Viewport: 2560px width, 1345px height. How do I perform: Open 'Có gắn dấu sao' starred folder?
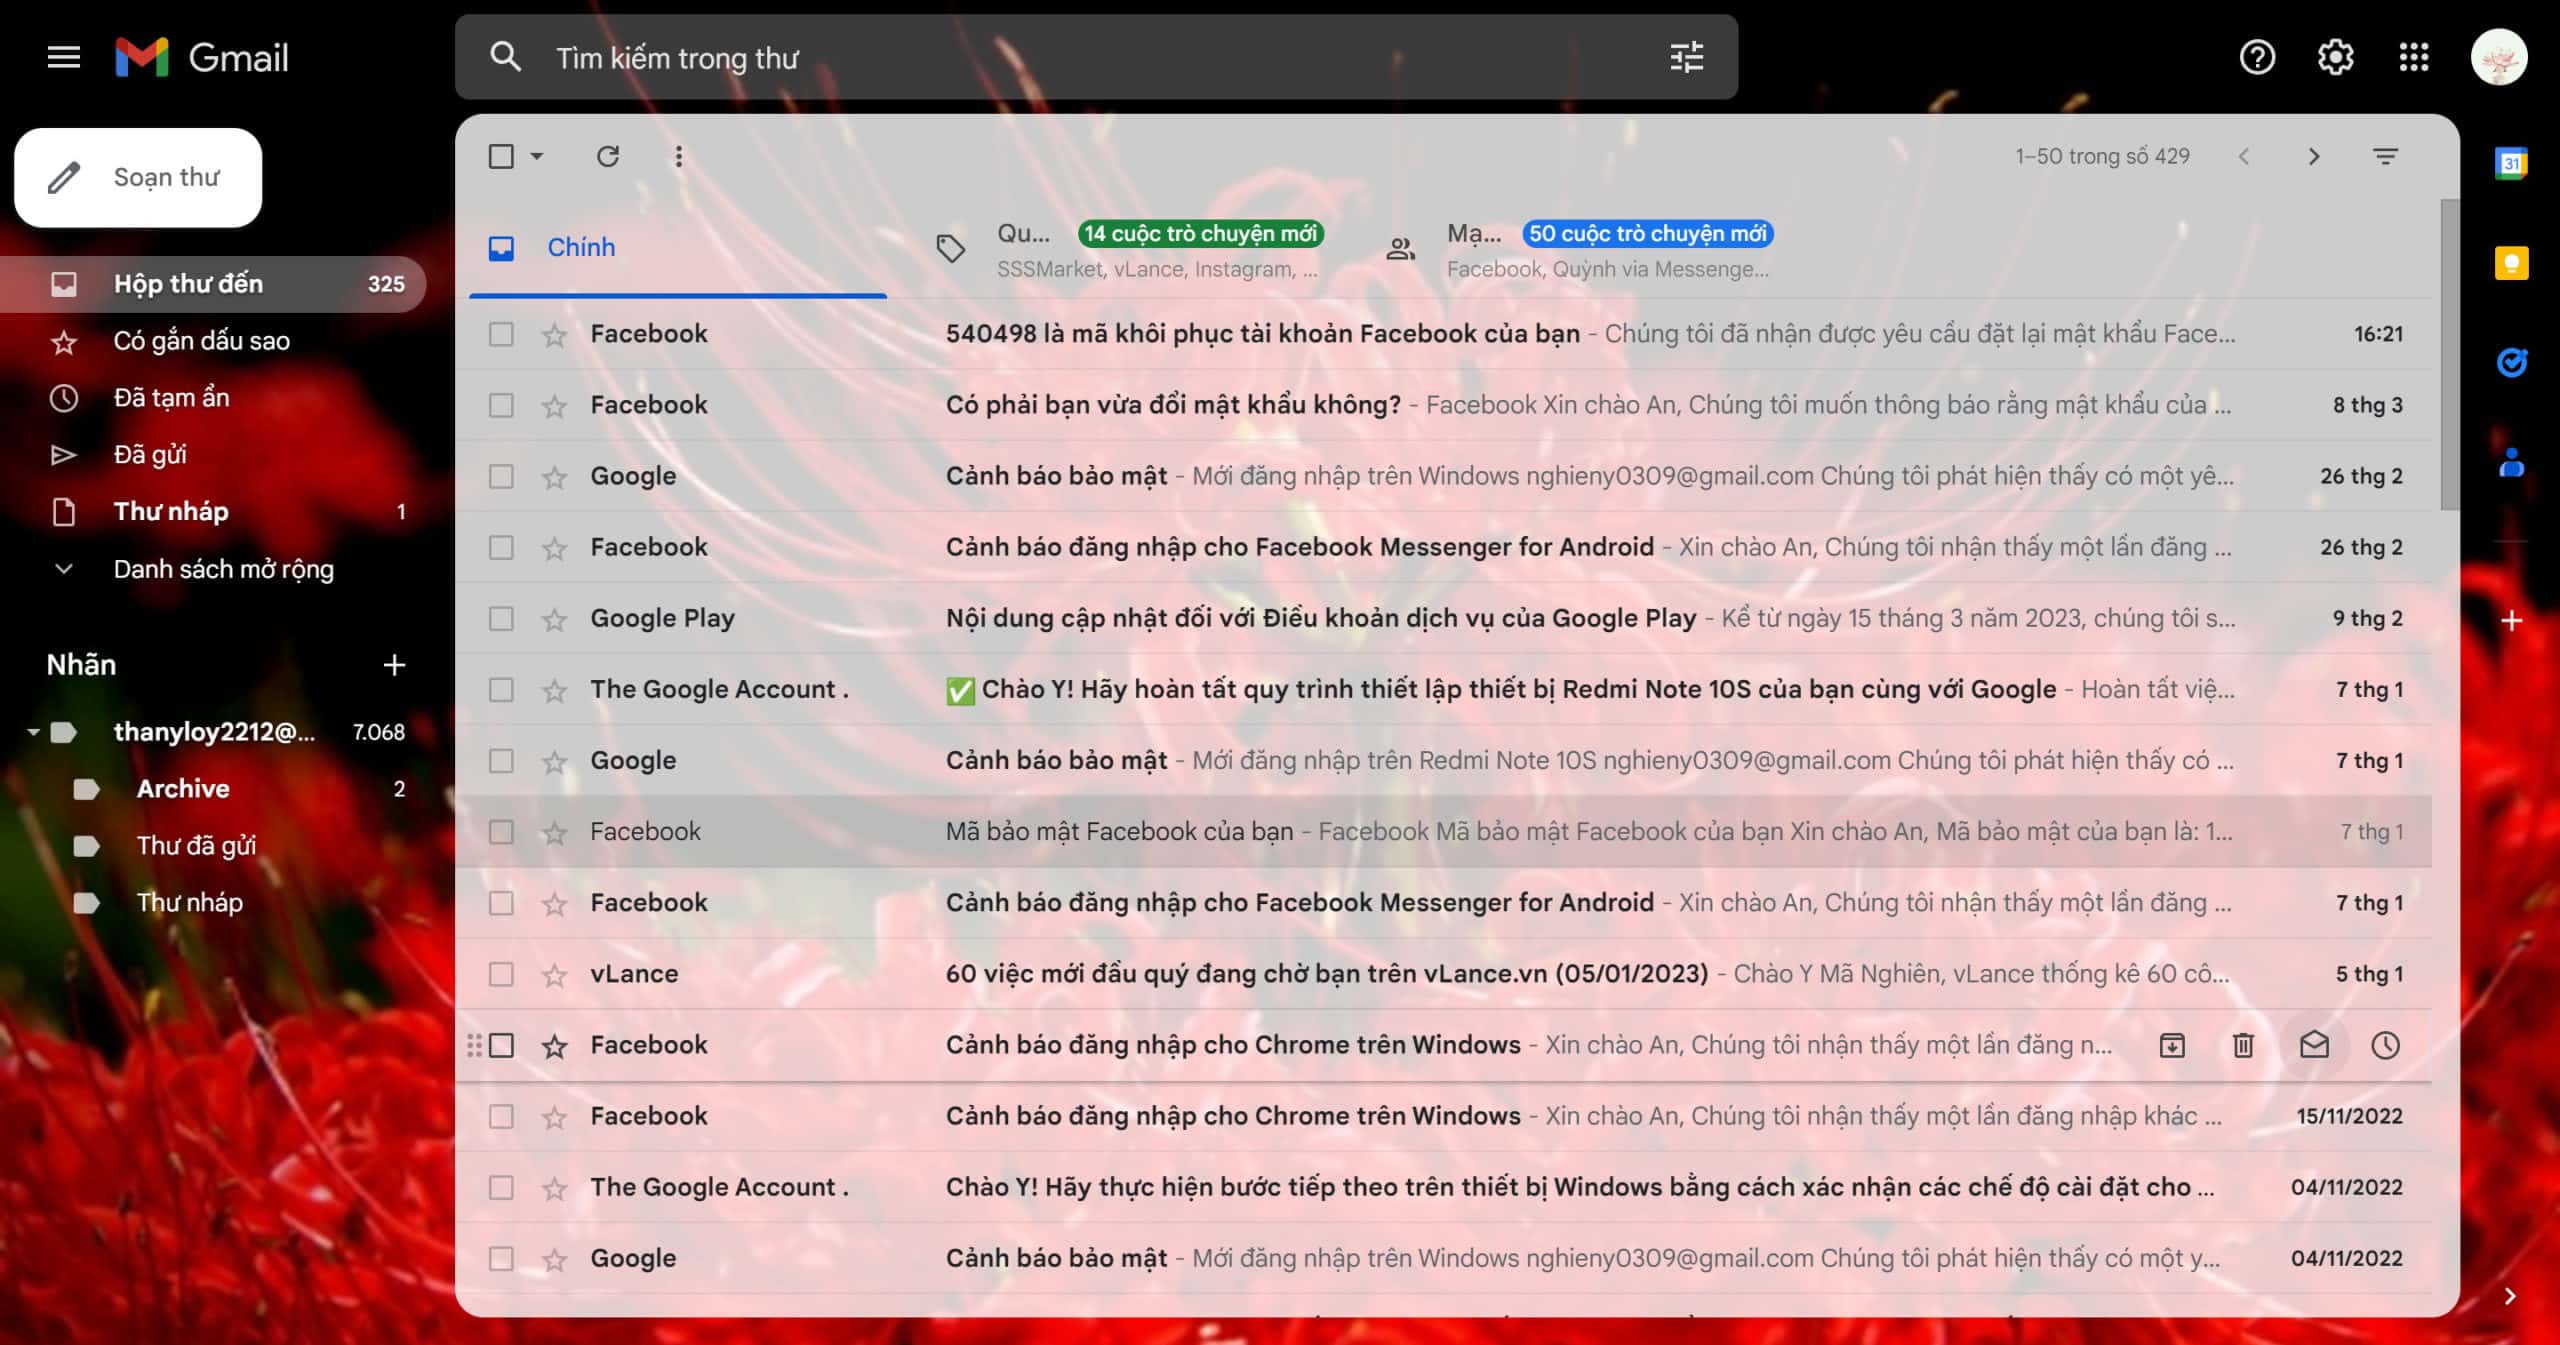pos(214,341)
